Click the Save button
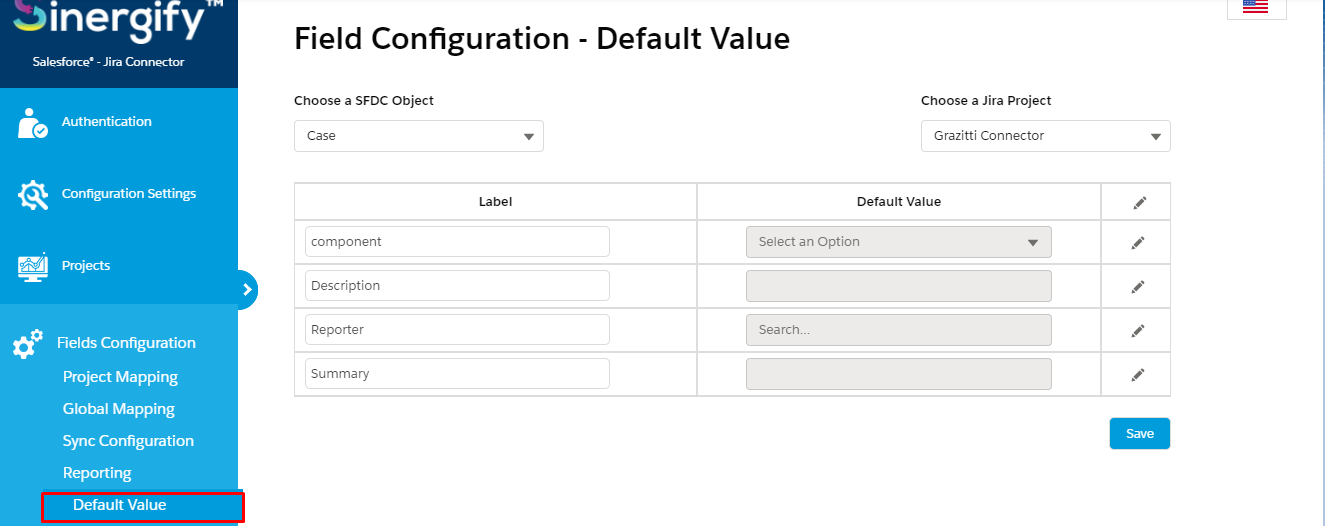1325x526 pixels. click(x=1140, y=434)
